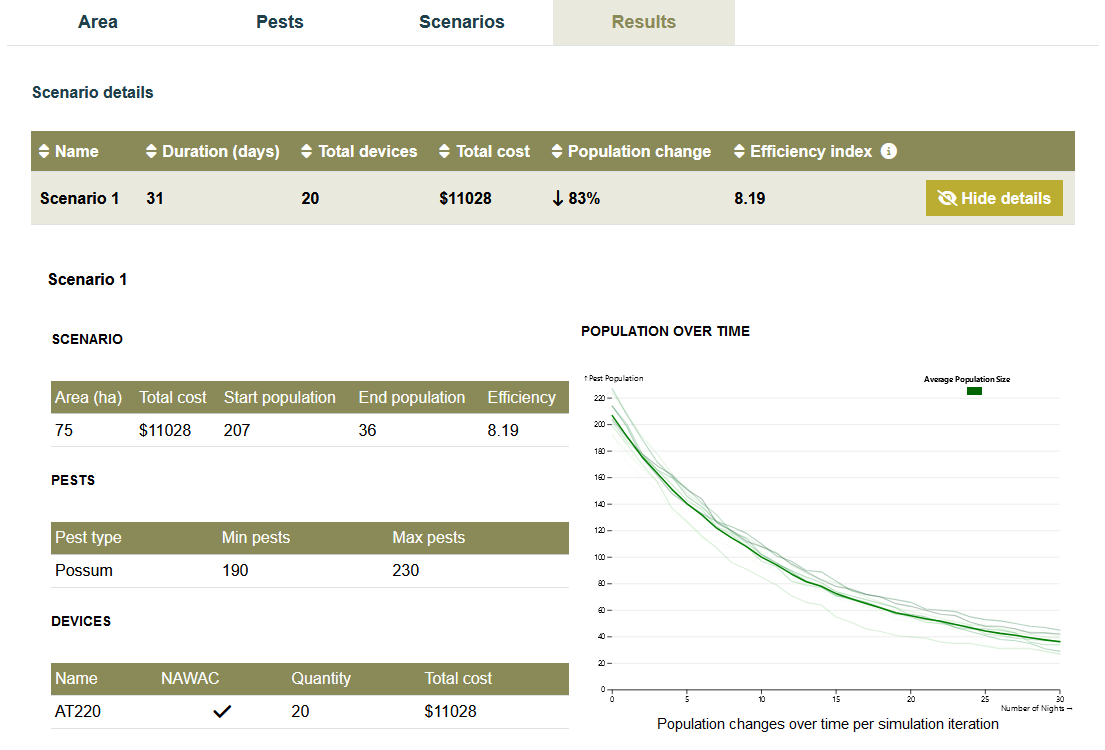Select the Results tab
1105x750 pixels.
coord(643,22)
